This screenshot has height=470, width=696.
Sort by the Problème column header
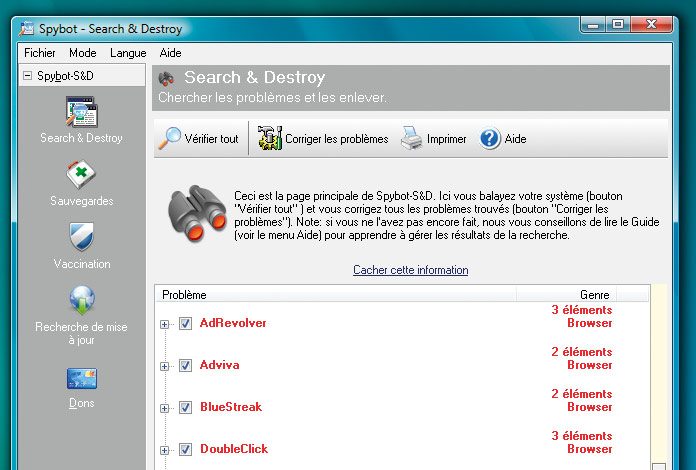coord(336,294)
